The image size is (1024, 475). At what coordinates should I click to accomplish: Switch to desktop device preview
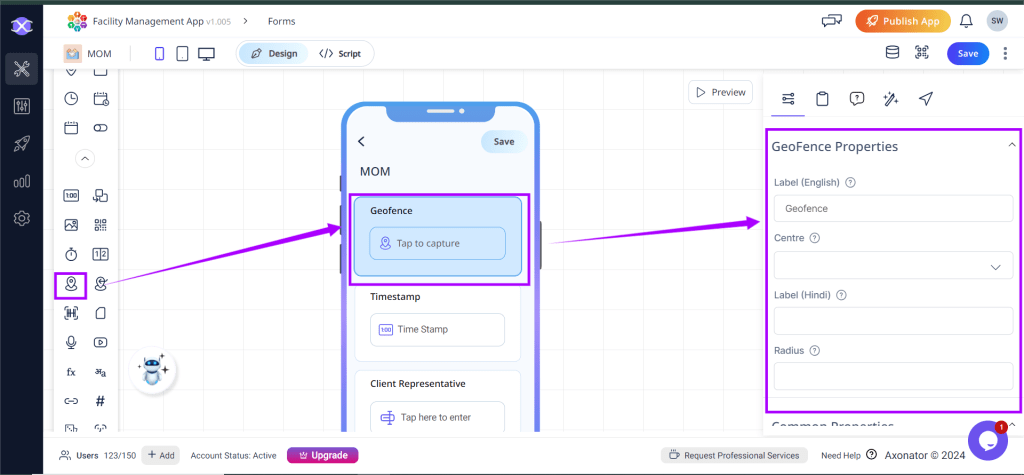tap(206, 54)
